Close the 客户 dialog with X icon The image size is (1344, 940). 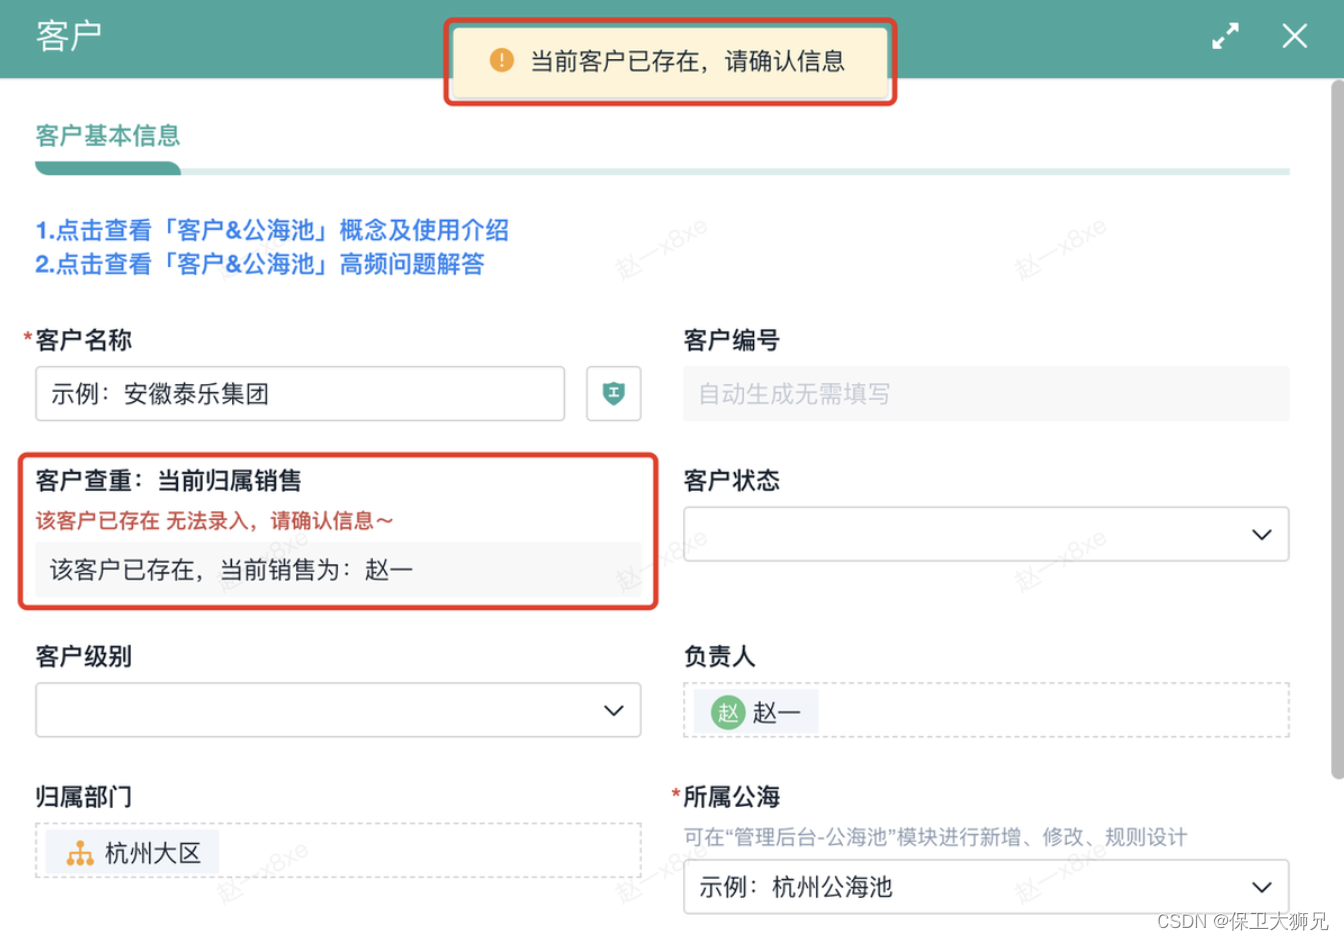pyautogui.click(x=1295, y=36)
